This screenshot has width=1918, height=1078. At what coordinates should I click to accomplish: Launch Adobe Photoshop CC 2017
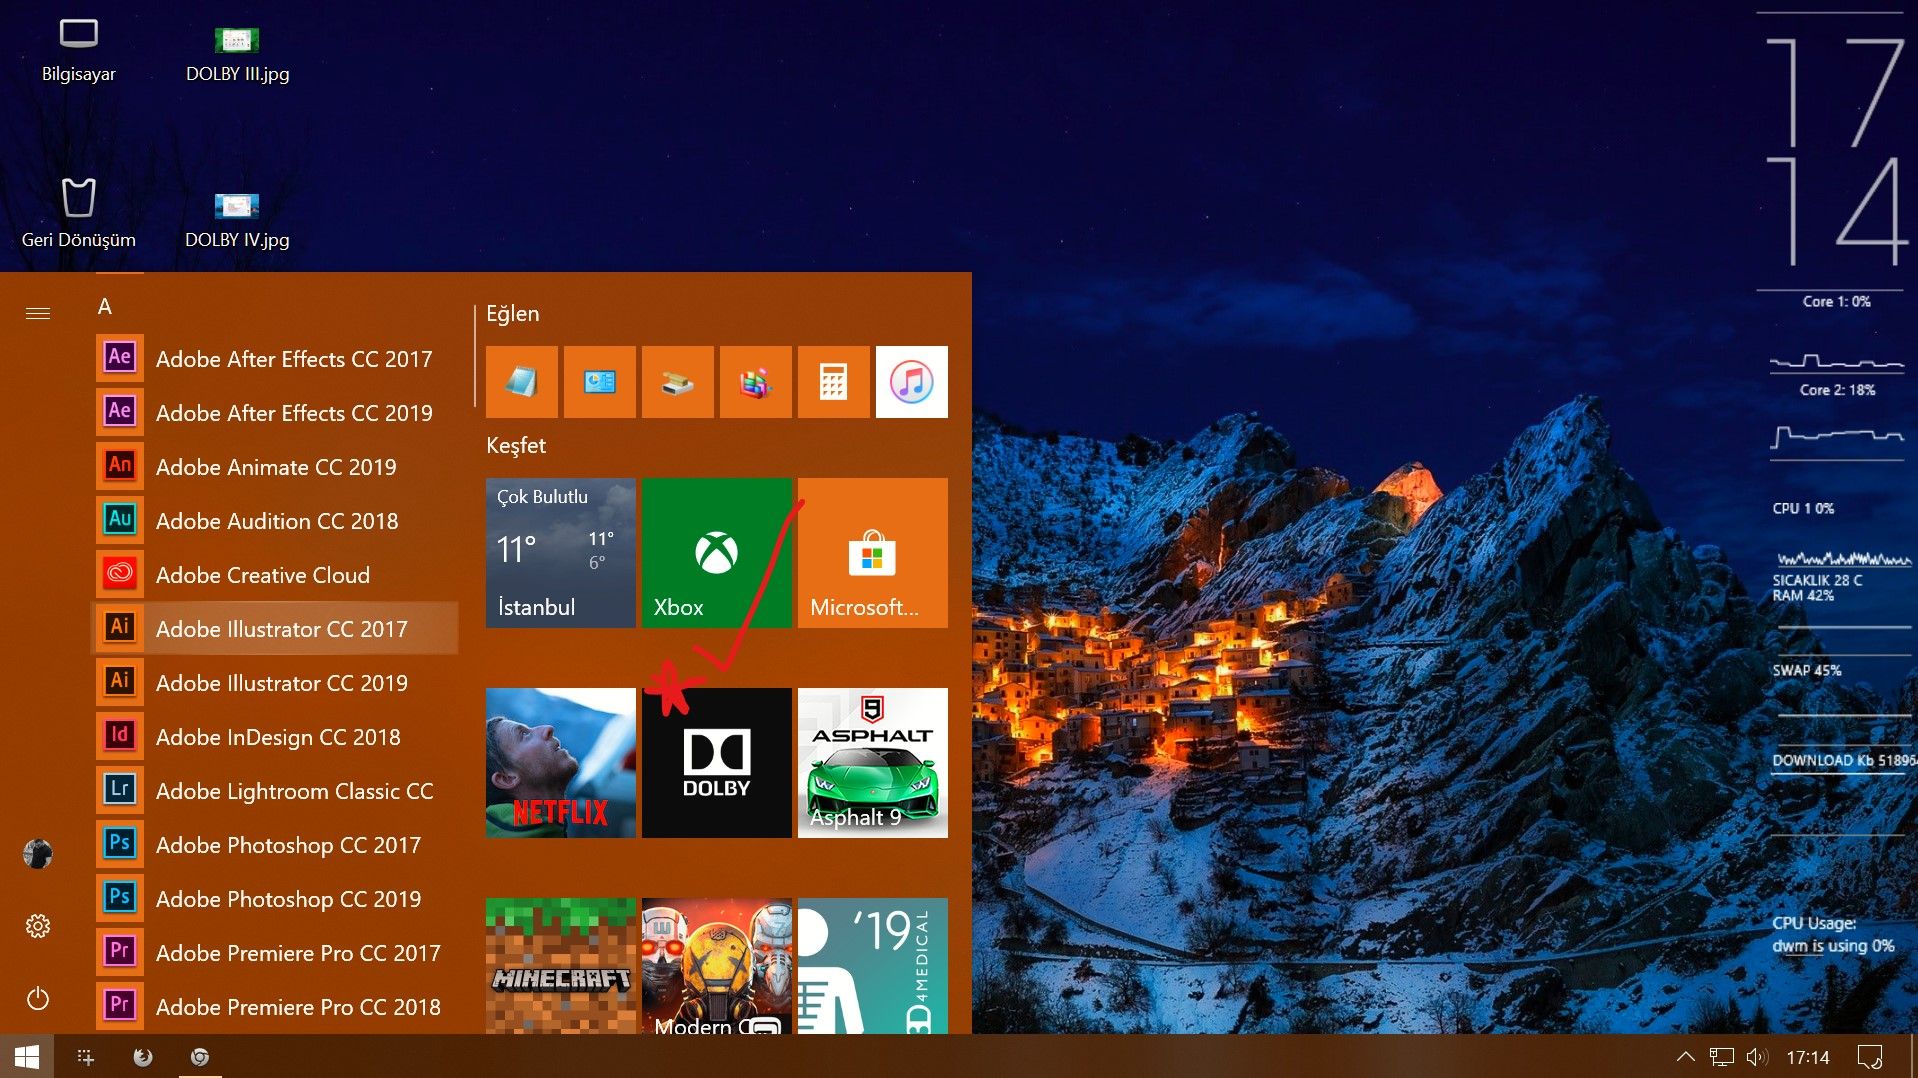click(275, 845)
